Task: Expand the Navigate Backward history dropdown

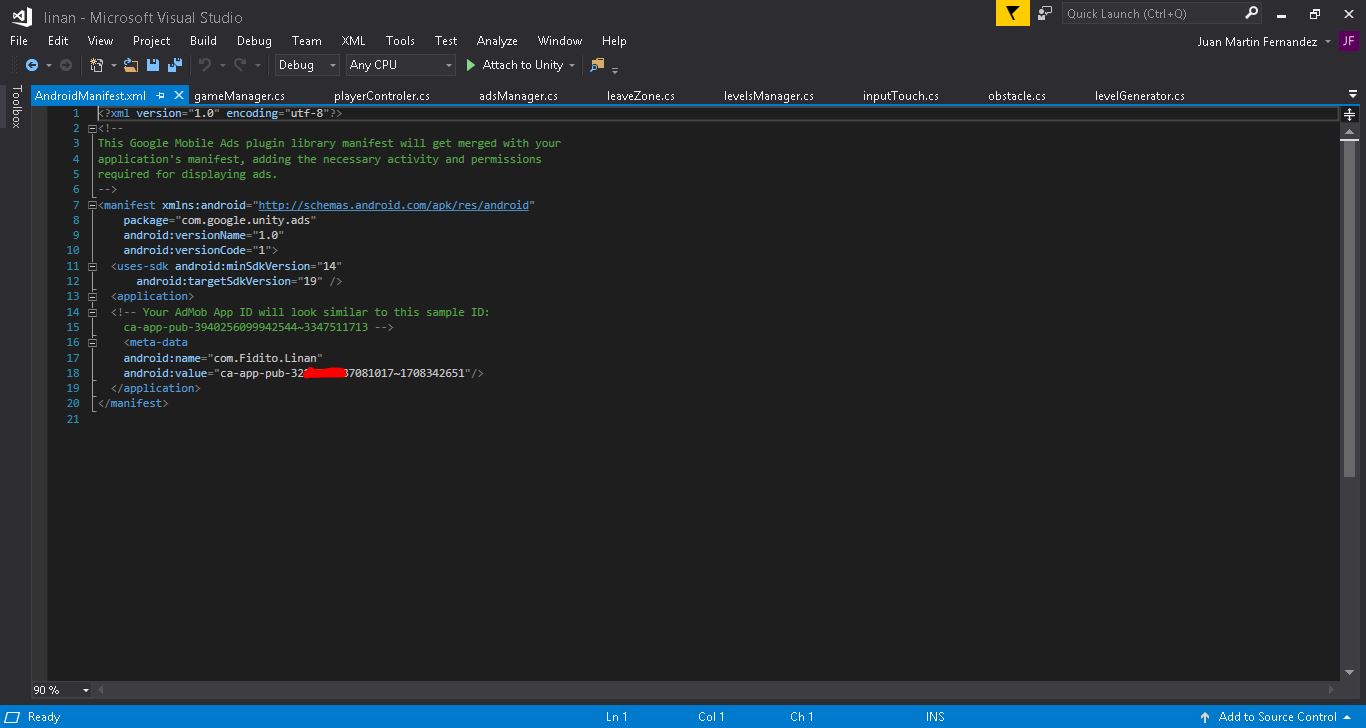Action: (48, 65)
